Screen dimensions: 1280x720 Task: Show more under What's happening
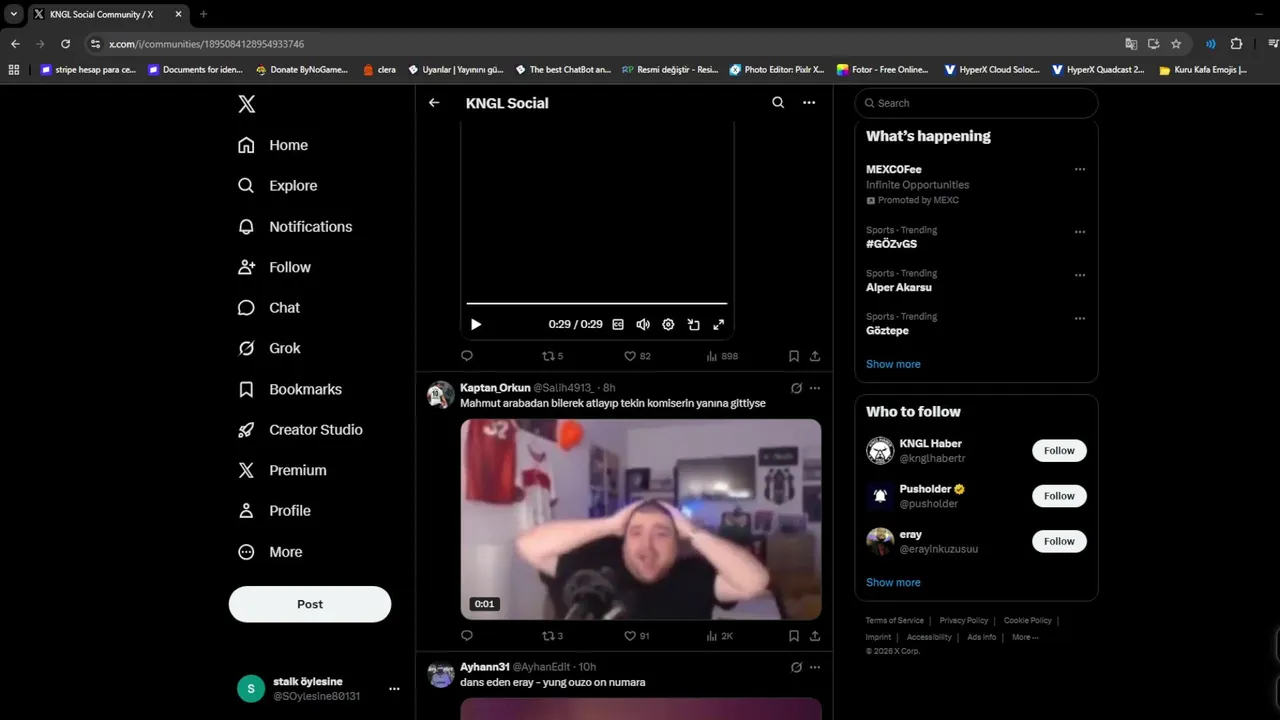[893, 364]
